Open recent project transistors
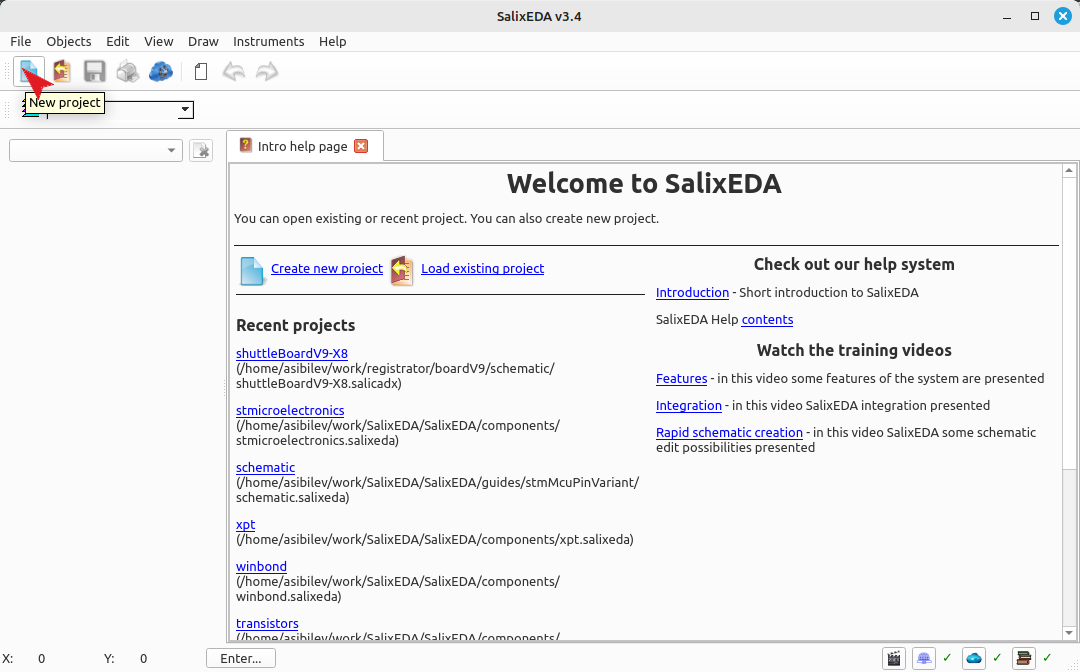1080x672 pixels. 267,624
